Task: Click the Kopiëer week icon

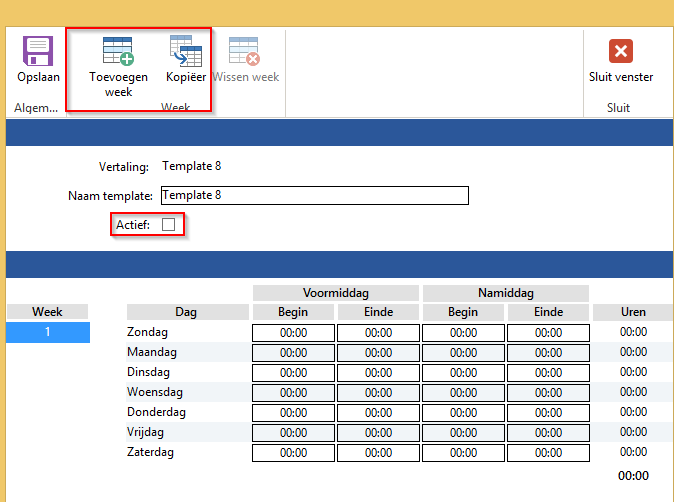Action: 185,52
